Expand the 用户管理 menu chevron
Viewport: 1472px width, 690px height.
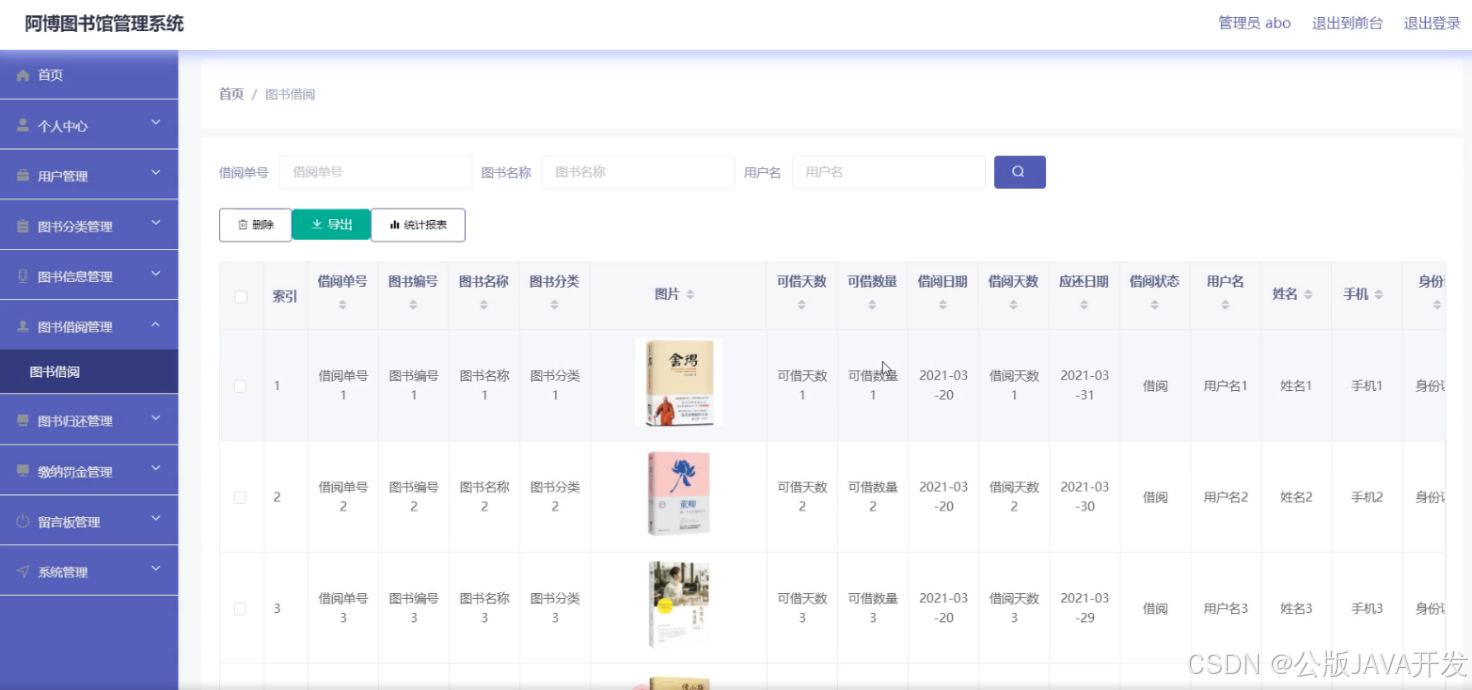[156, 173]
